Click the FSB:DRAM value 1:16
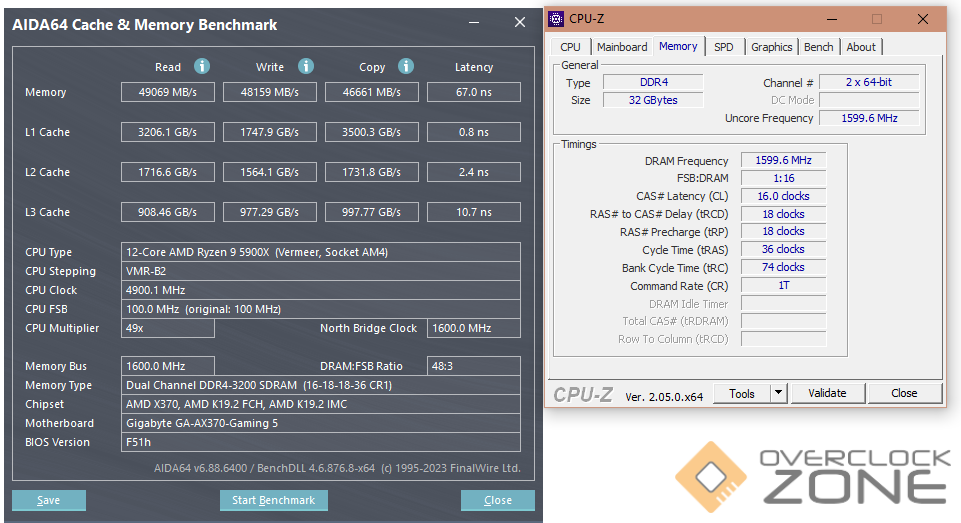This screenshot has height=523, width=961. (783, 178)
